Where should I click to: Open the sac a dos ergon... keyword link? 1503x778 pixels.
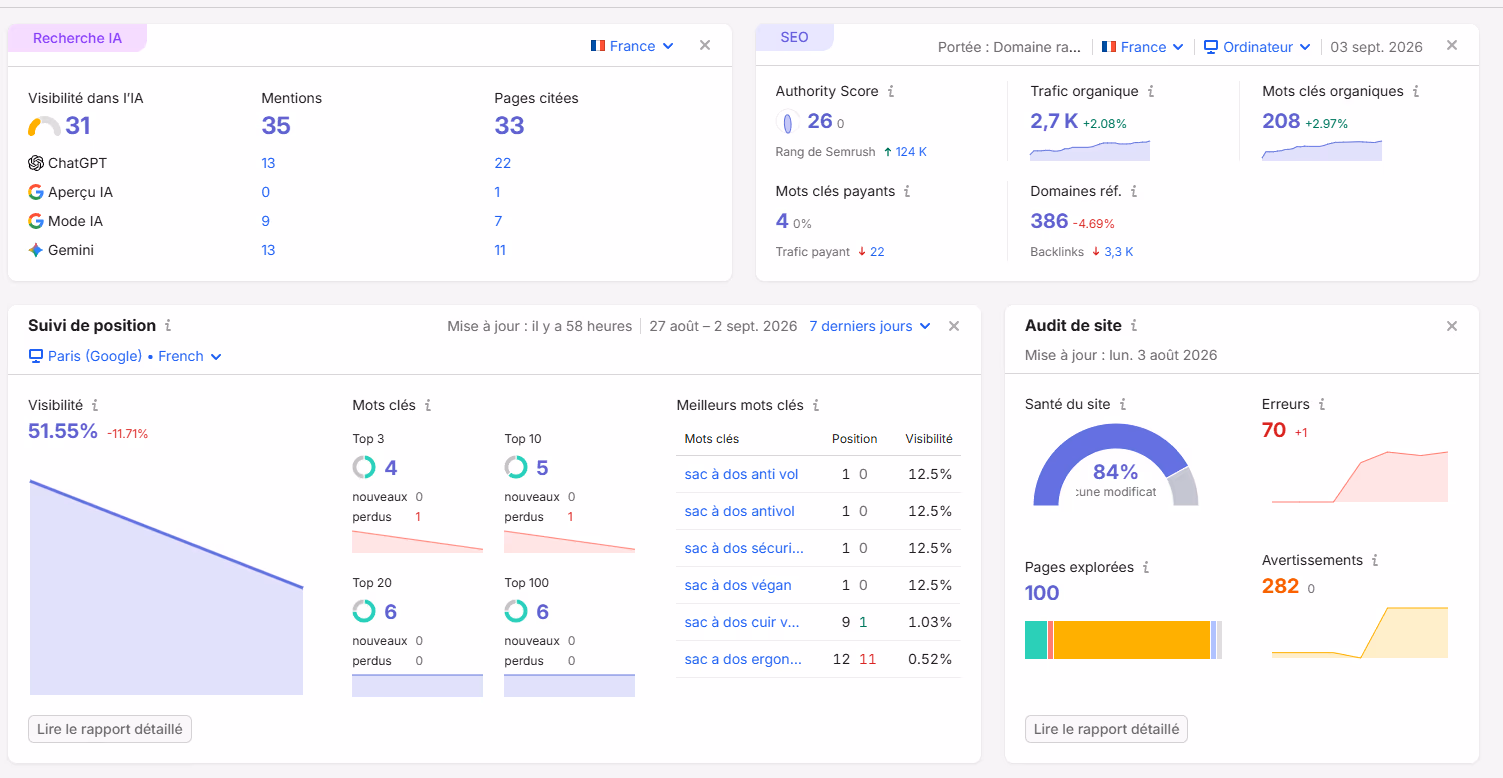(x=743, y=659)
